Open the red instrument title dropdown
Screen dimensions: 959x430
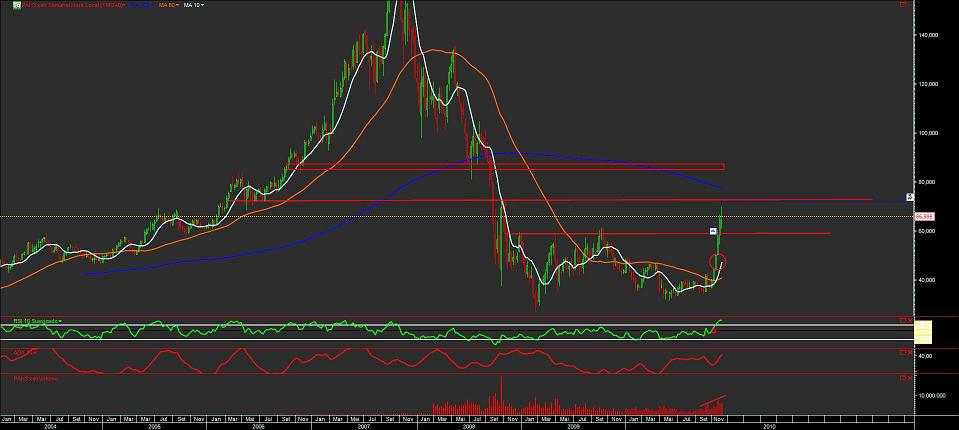[x=73, y=5]
